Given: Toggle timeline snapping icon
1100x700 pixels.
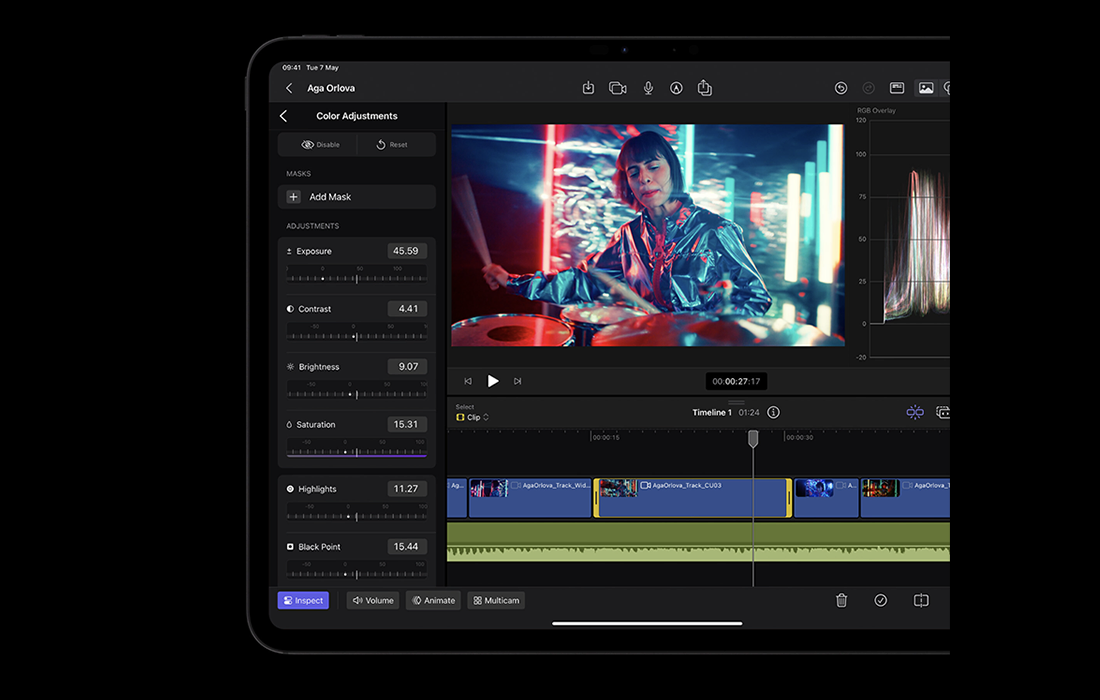Looking at the screenshot, I should pos(914,412).
